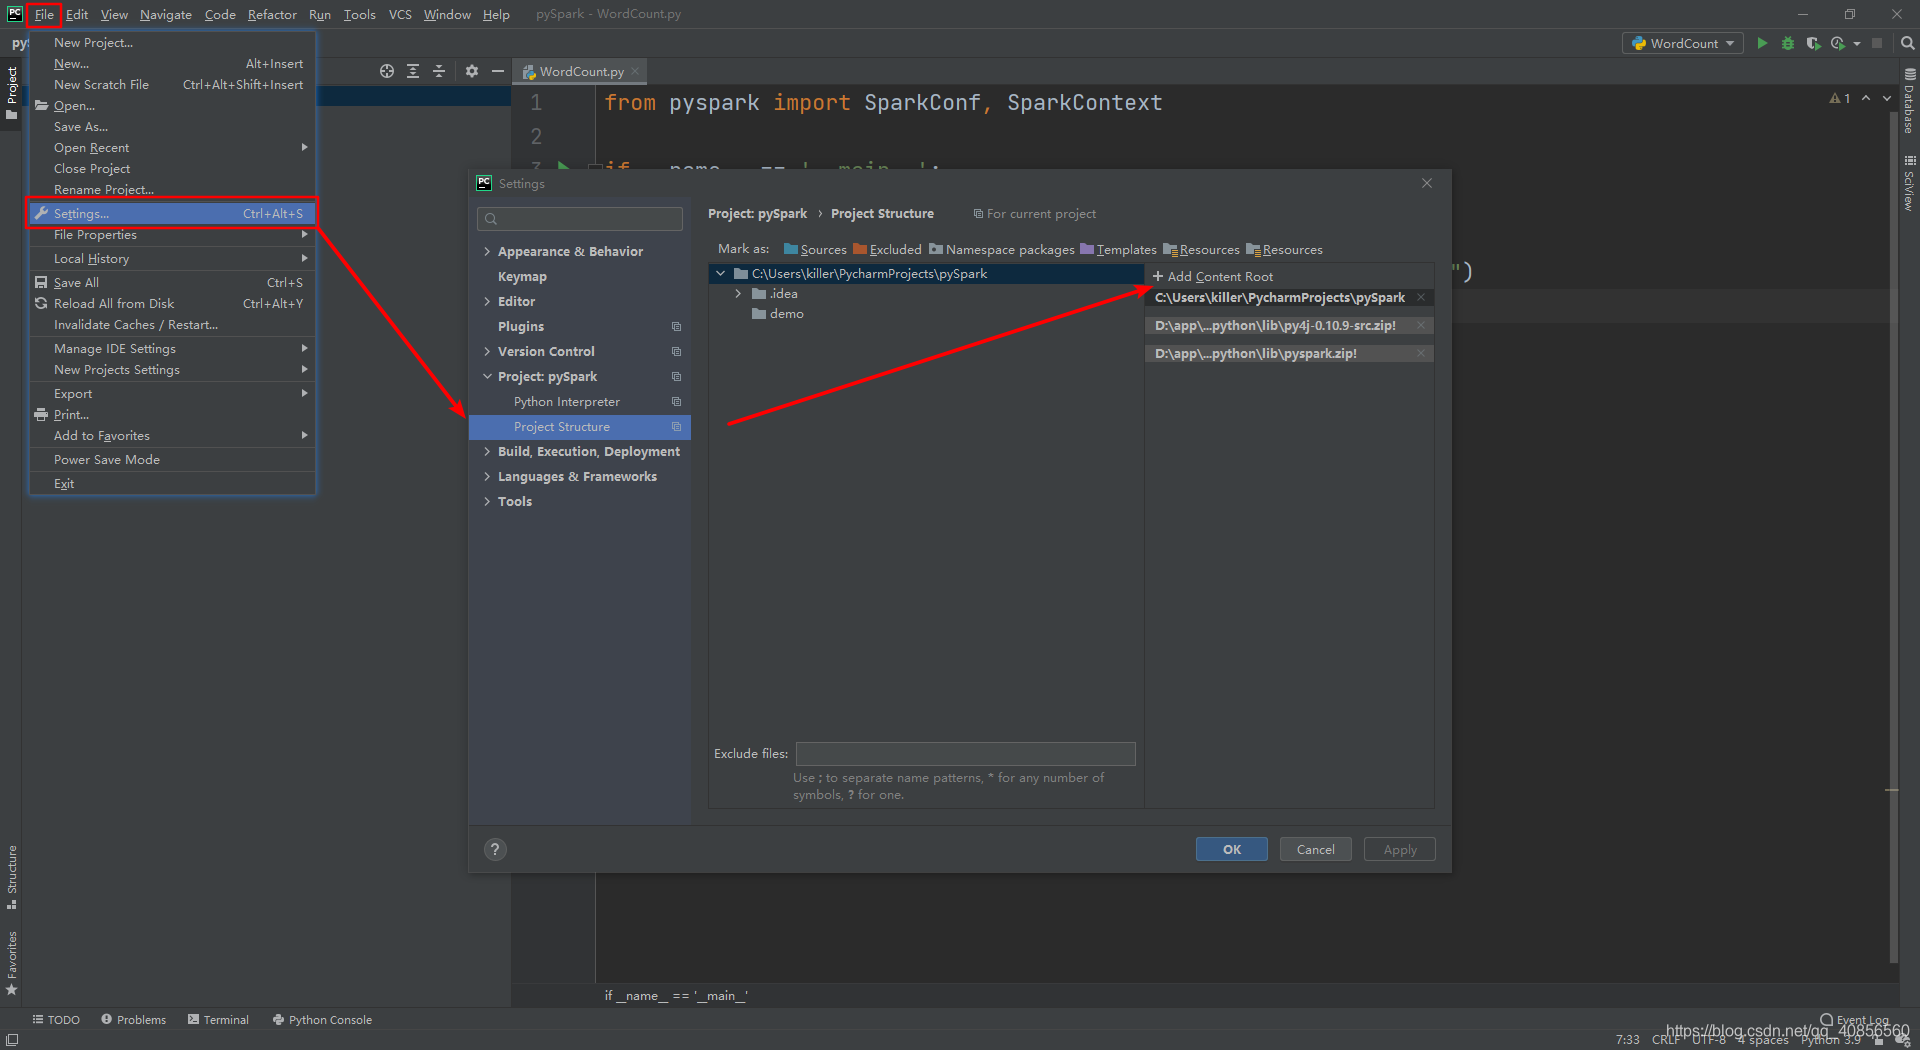Expand Languages & Frameworks settings
1920x1050 pixels.
pos(487,476)
